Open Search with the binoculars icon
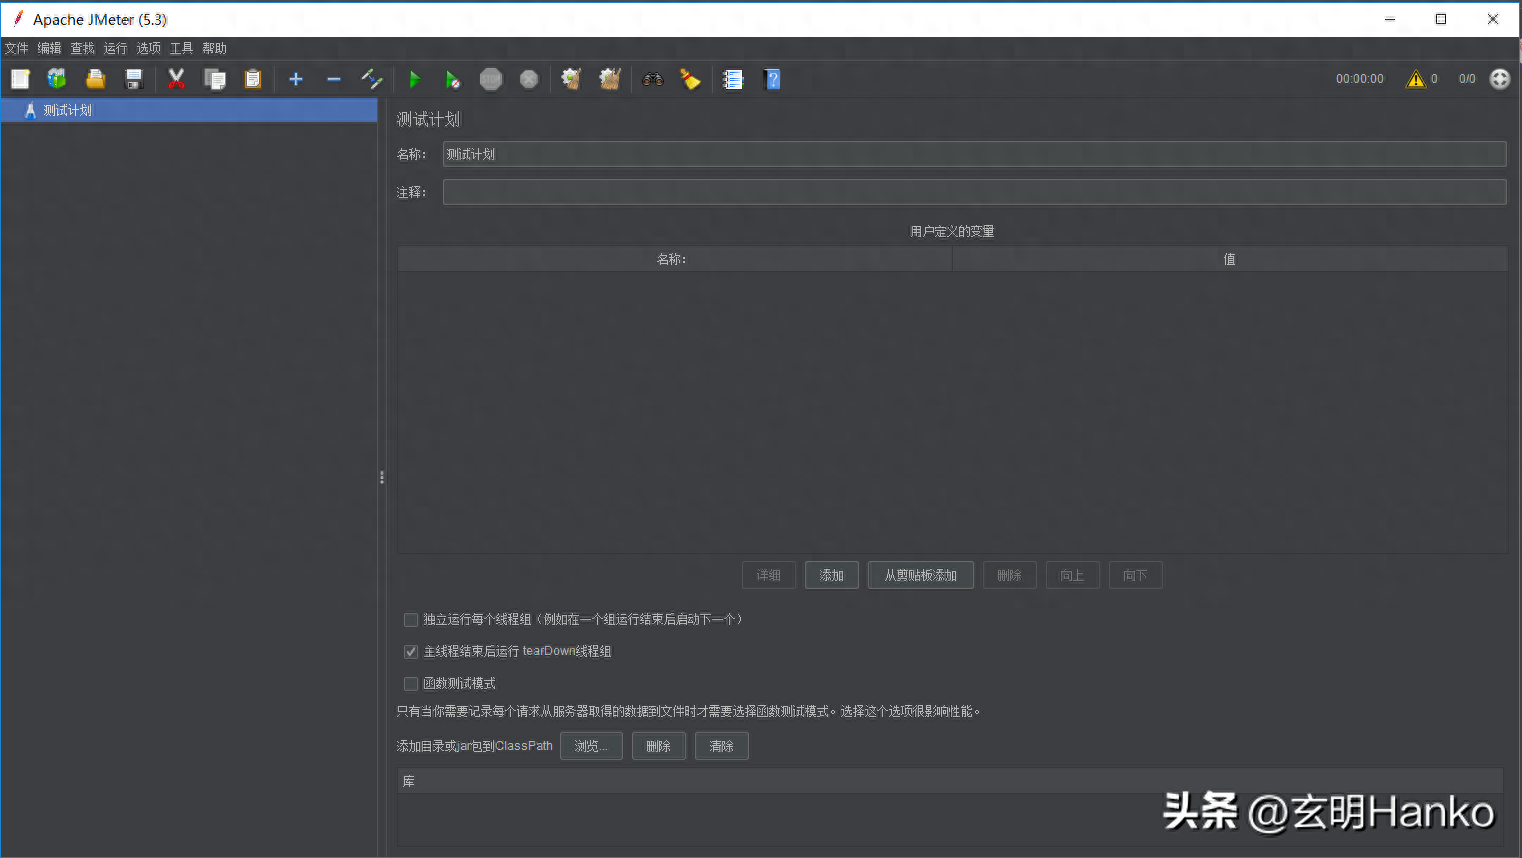The height and width of the screenshot is (858, 1522). pyautogui.click(x=653, y=79)
